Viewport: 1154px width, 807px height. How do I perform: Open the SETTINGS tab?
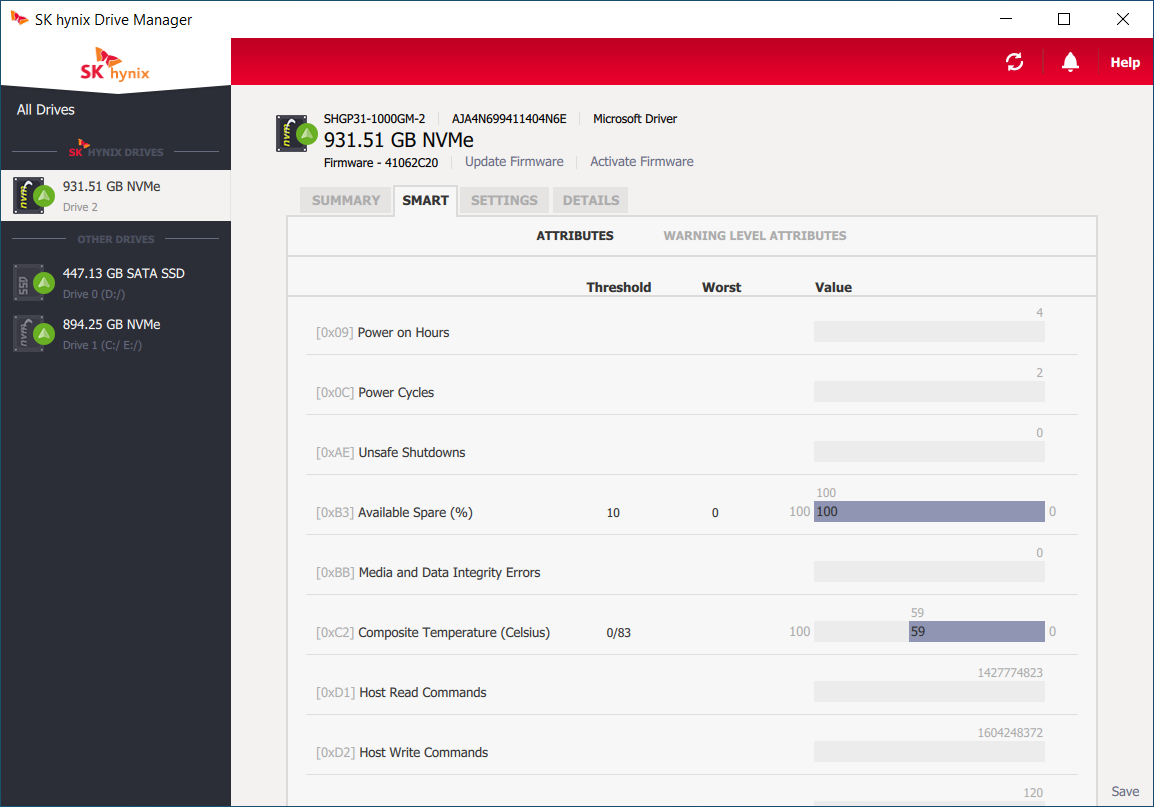point(504,200)
